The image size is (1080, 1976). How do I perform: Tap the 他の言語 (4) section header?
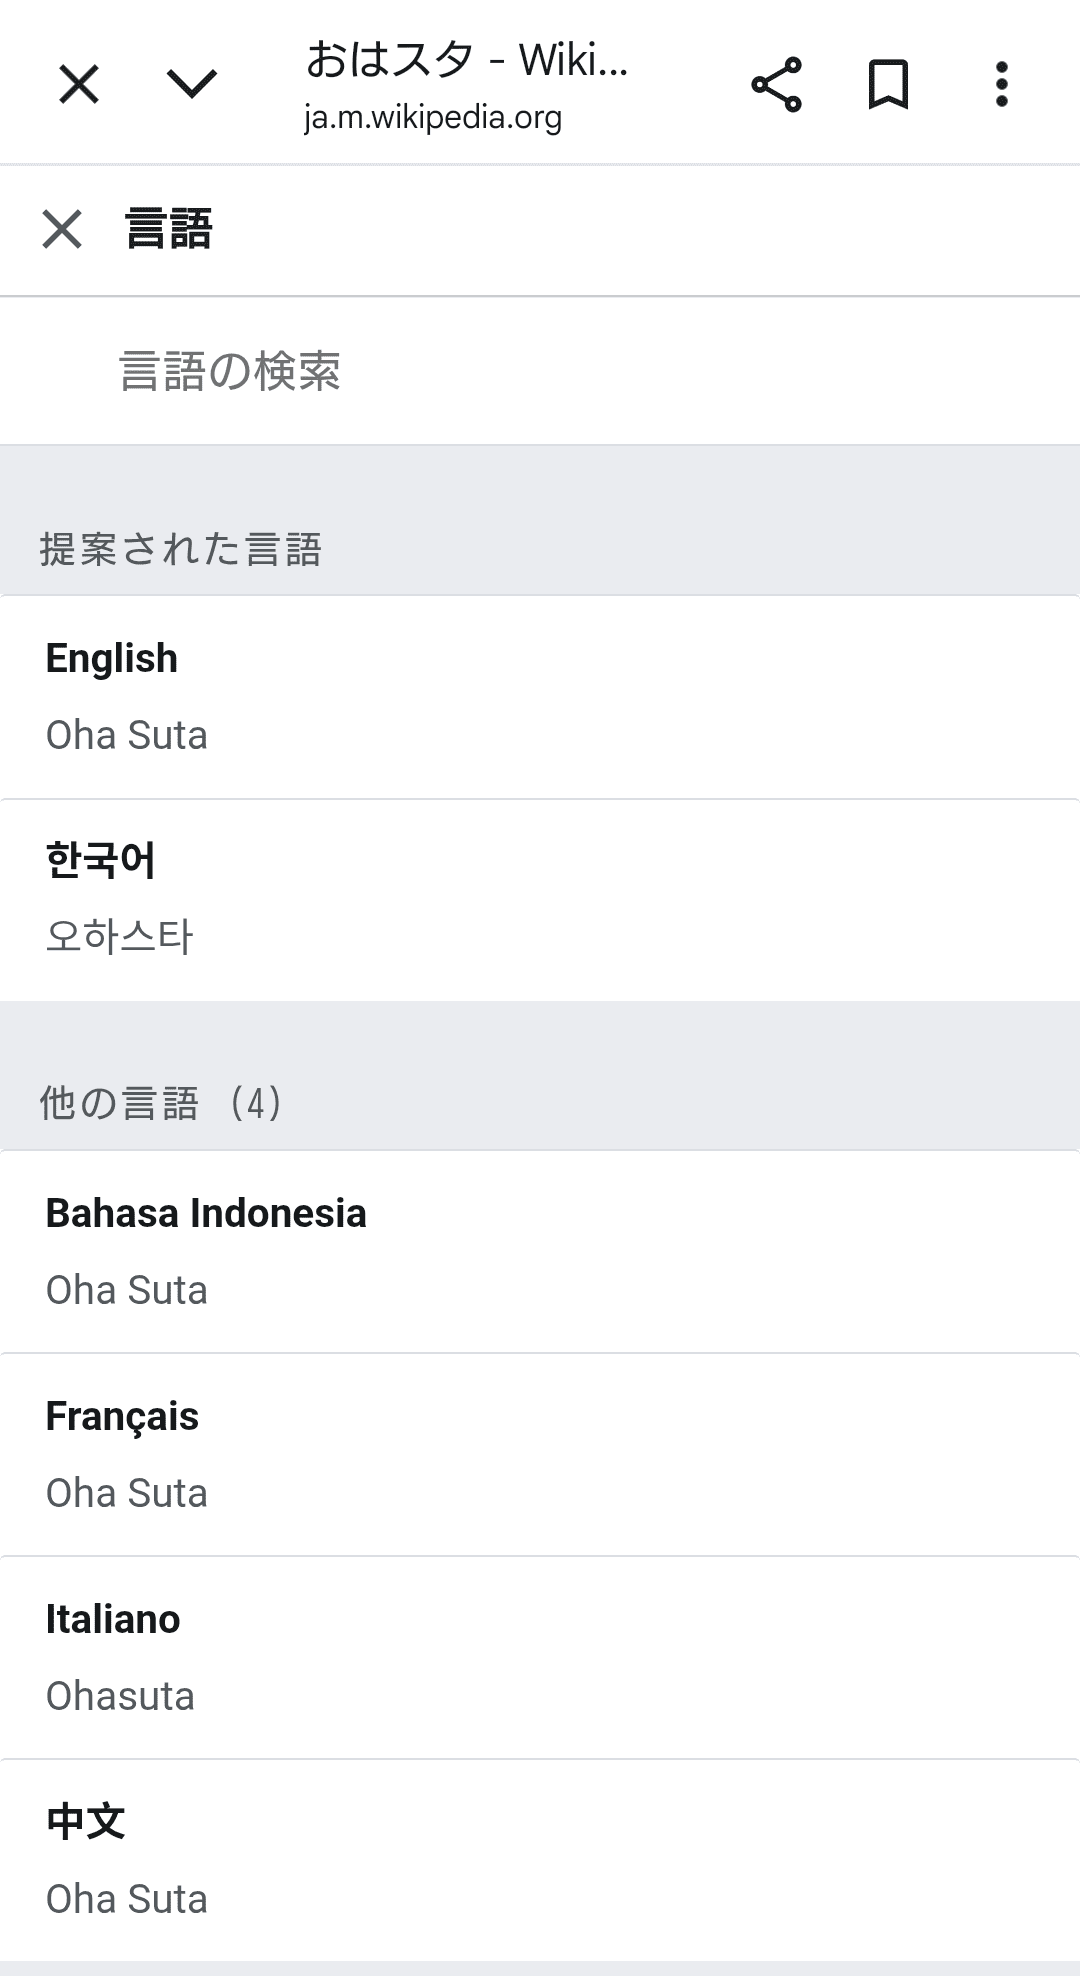coord(160,1103)
